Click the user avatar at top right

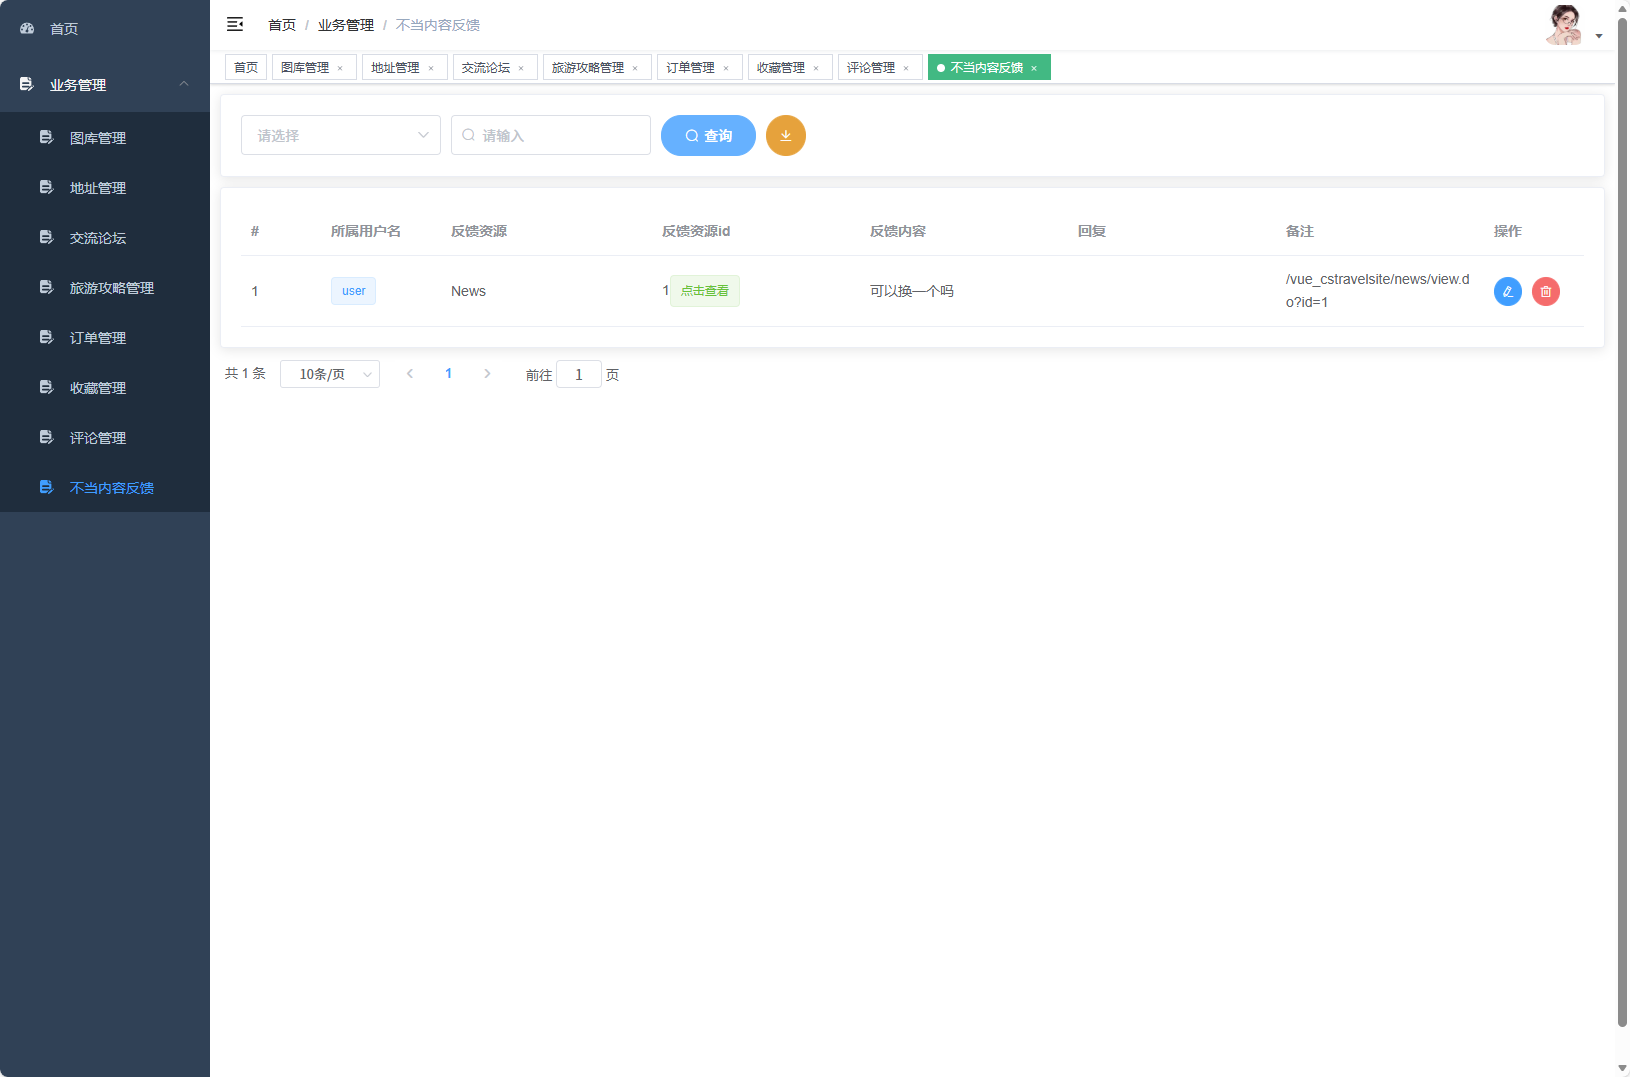coord(1566,23)
